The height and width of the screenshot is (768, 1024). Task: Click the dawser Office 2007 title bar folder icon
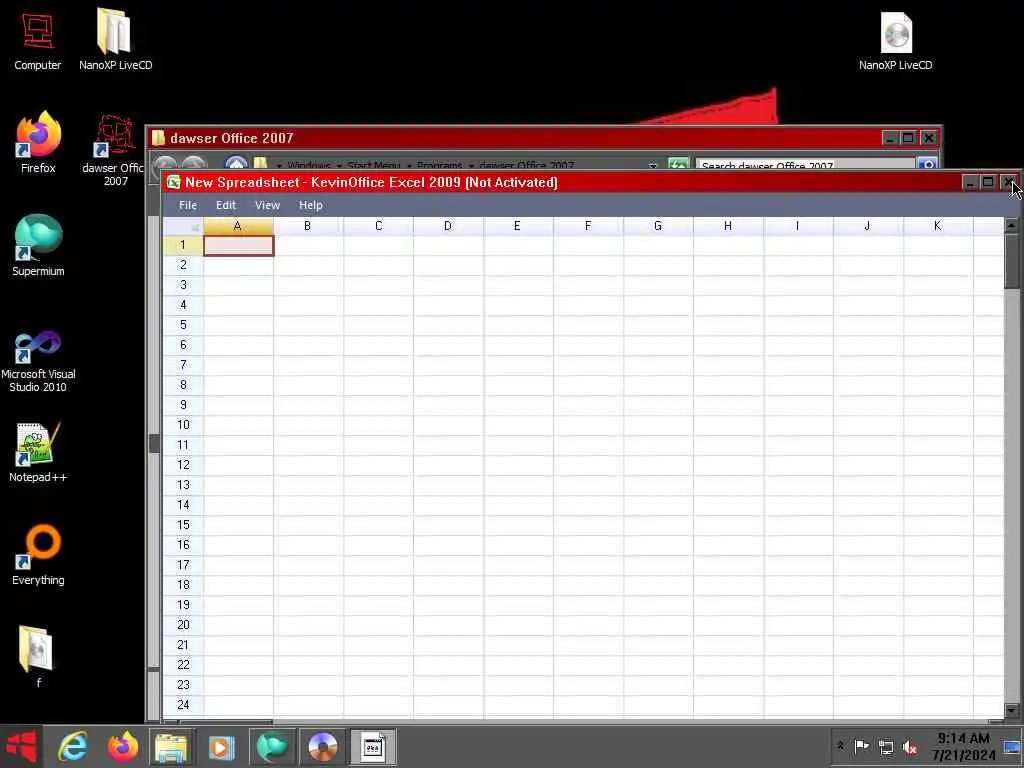(x=158, y=138)
